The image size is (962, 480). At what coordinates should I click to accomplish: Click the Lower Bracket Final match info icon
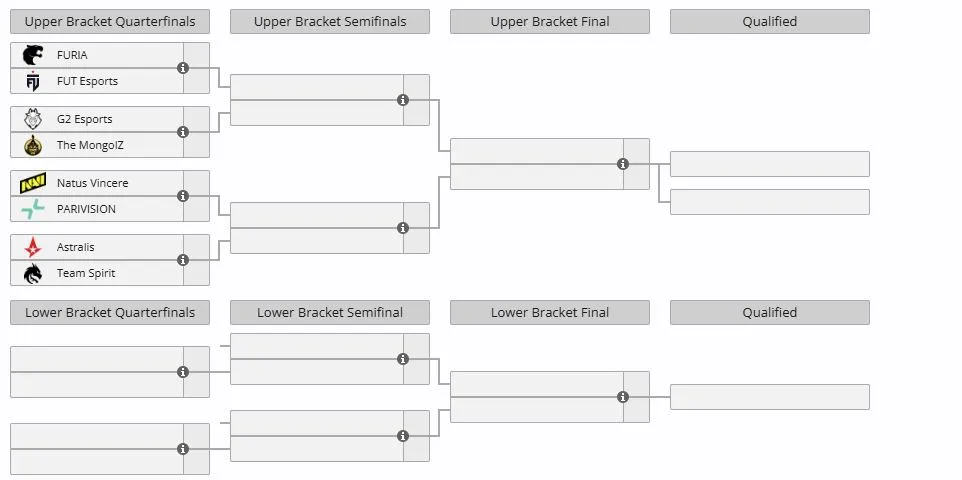(x=623, y=397)
